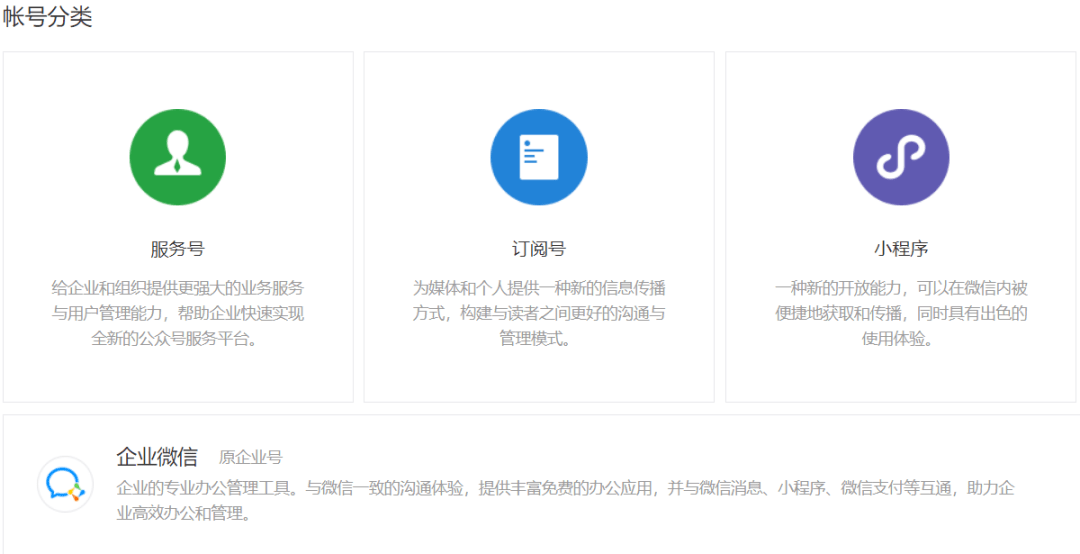Select the 订阅号 card title
The height and width of the screenshot is (554, 1080).
pyautogui.click(x=539, y=249)
